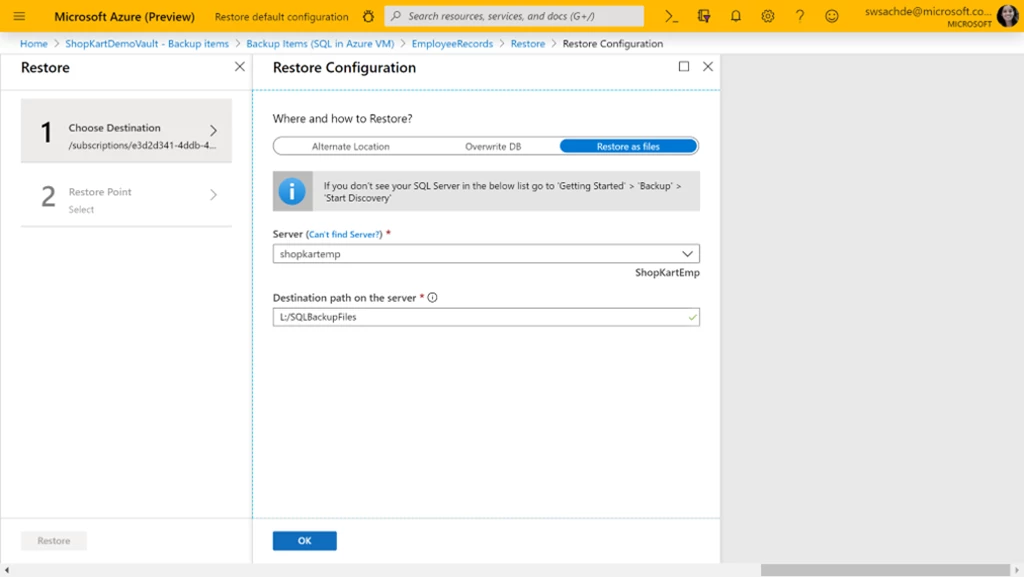Image resolution: width=1024 pixels, height=577 pixels.
Task: Expand the Choose Destination step
Action: [x=126, y=131]
